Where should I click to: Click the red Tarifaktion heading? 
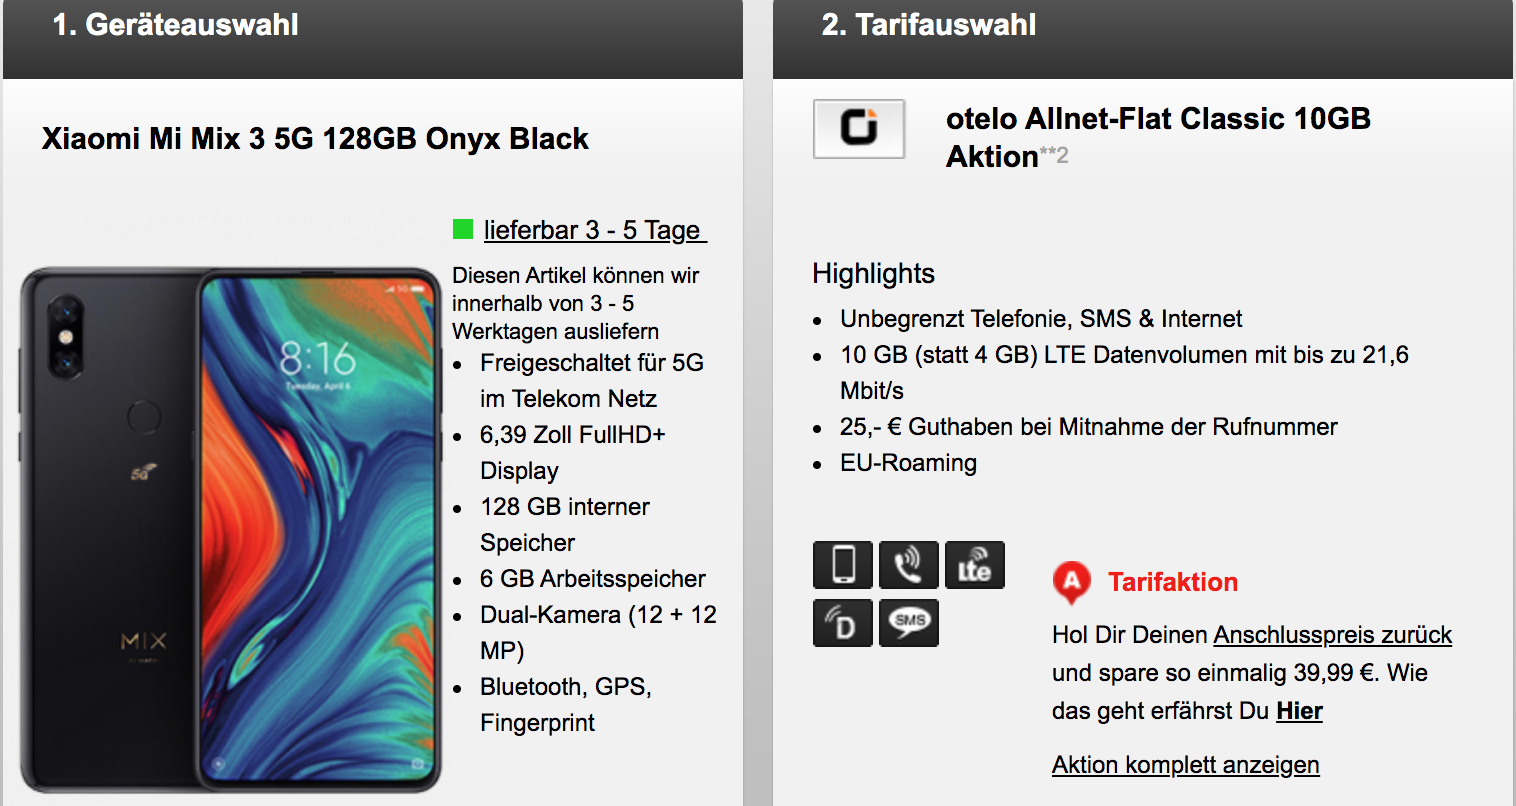pos(1173,582)
